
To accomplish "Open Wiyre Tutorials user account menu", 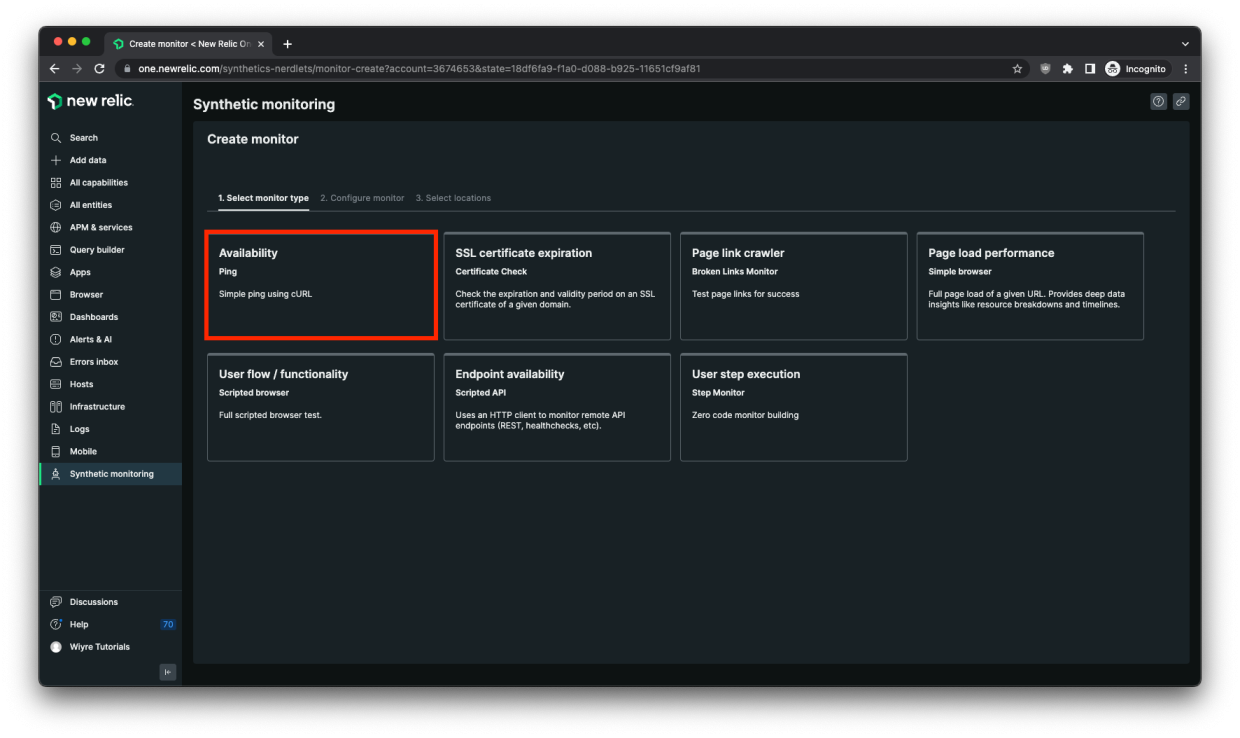I will click(x=99, y=647).
